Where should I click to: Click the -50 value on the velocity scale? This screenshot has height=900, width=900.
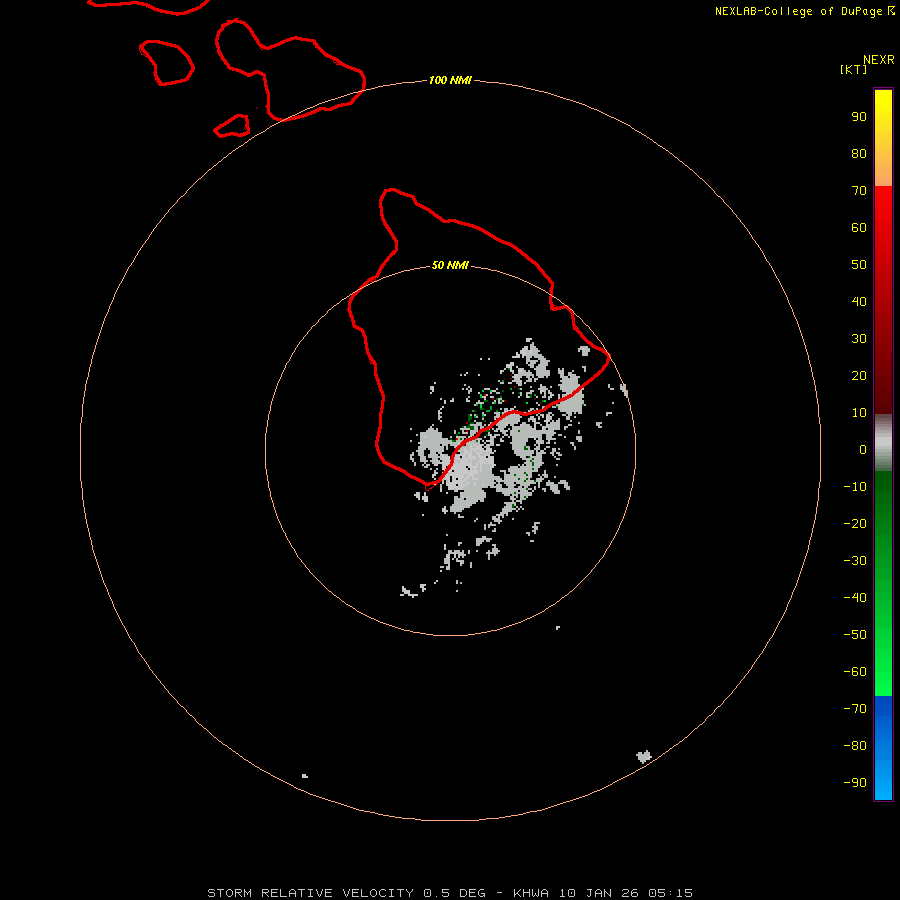(855, 635)
